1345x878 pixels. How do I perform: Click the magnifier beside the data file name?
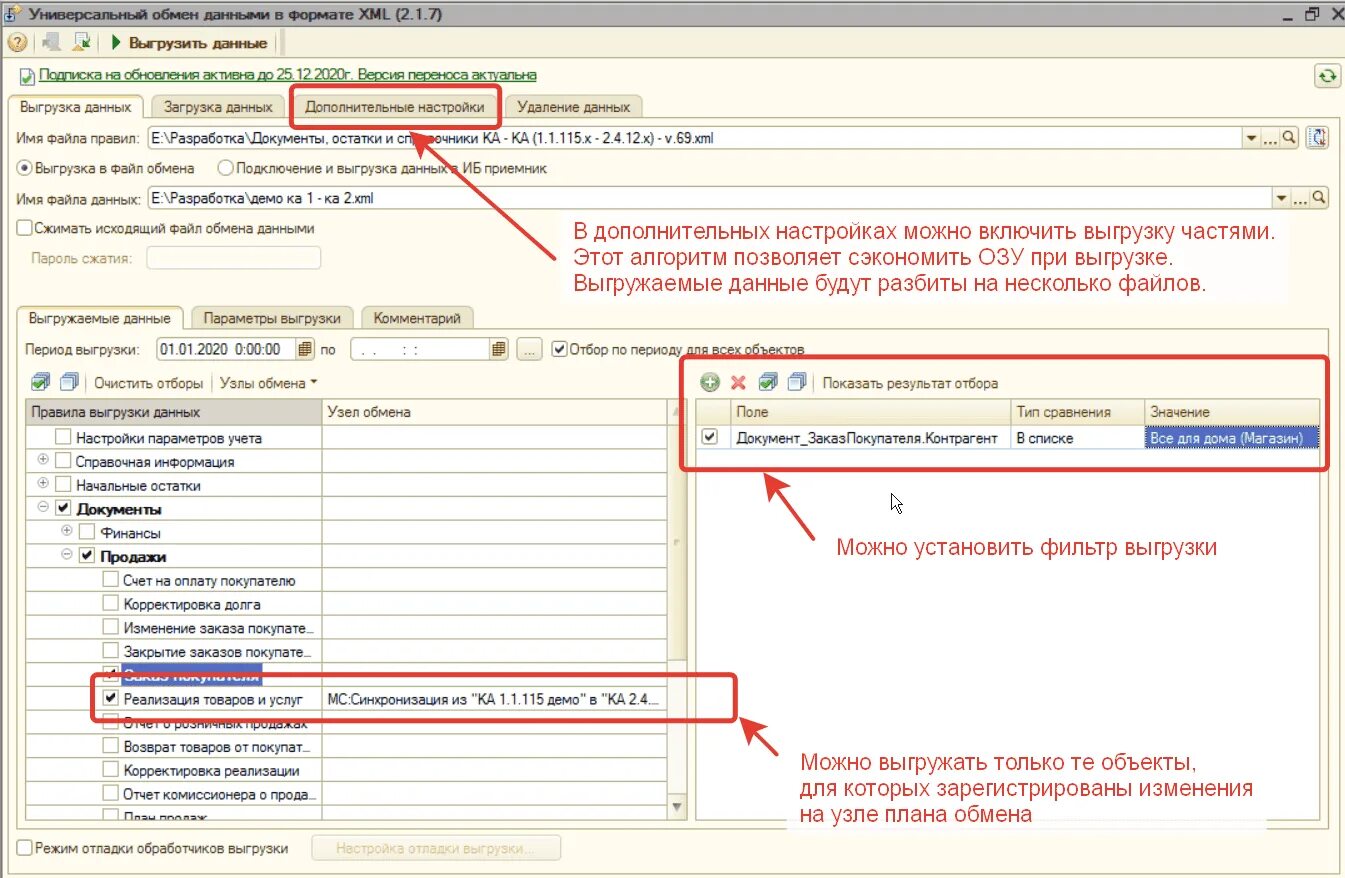click(1320, 198)
